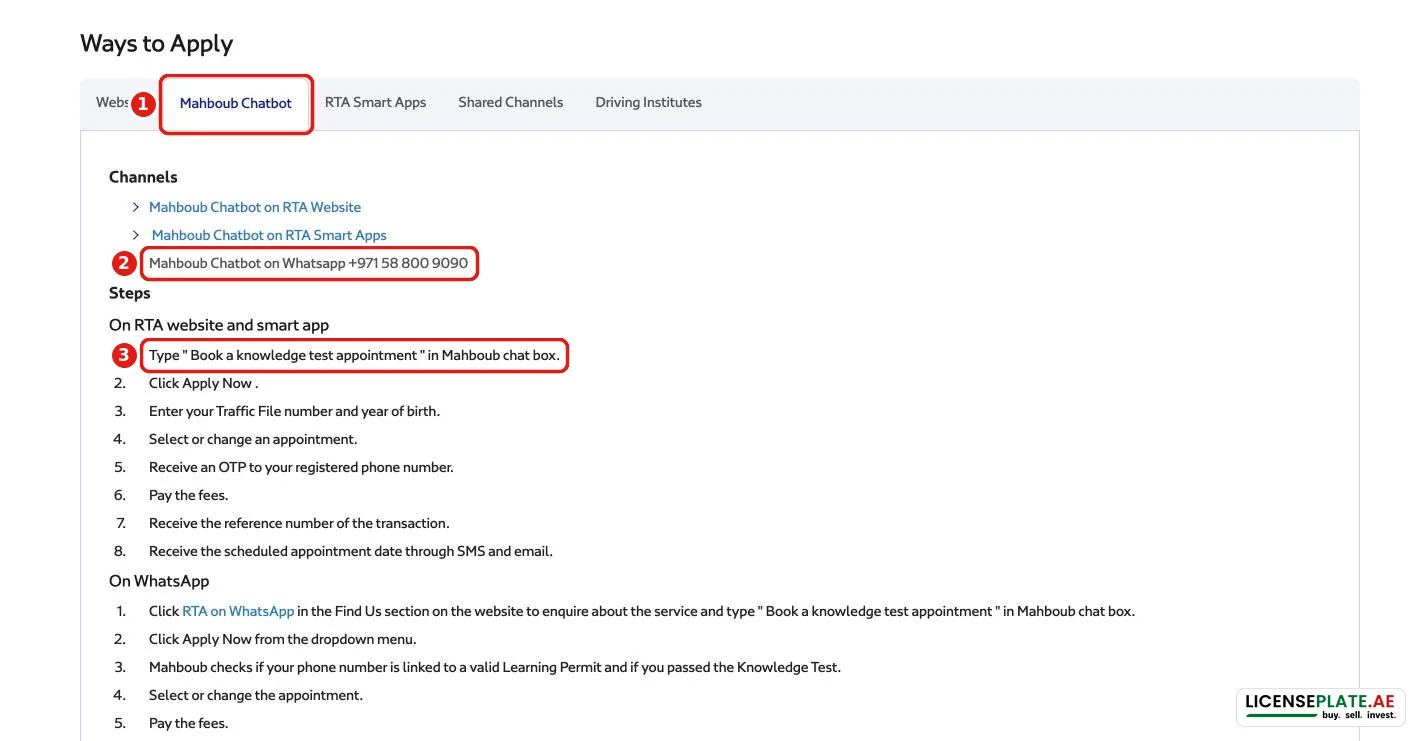Click the 'On WhatsApp' subheading
The width and height of the screenshot is (1420, 741).
tap(159, 581)
